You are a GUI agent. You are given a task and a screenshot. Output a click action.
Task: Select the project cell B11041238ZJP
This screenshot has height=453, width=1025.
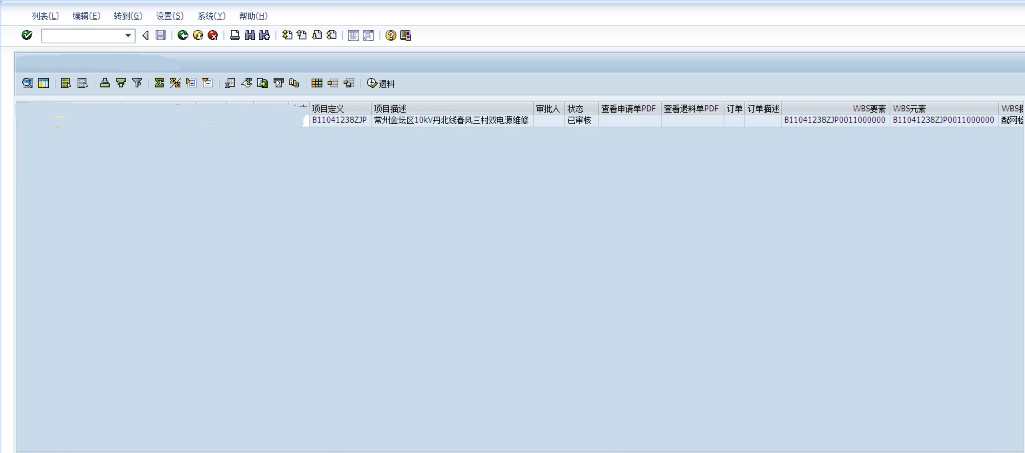(339, 119)
